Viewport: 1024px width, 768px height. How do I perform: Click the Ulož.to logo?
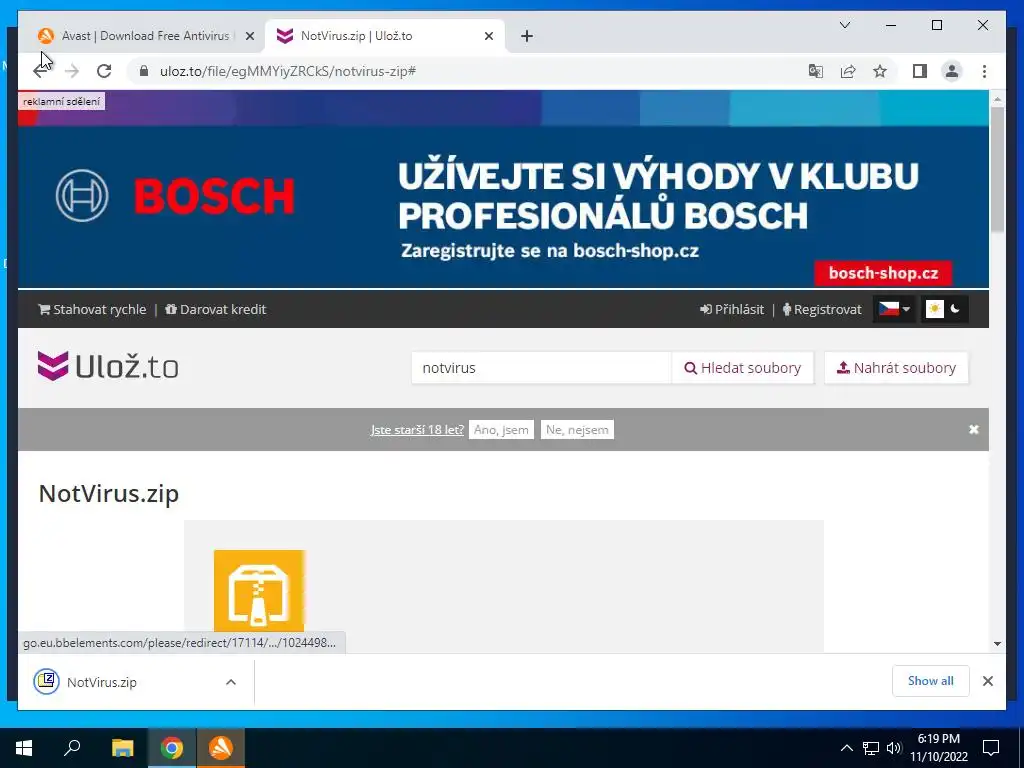(108, 366)
